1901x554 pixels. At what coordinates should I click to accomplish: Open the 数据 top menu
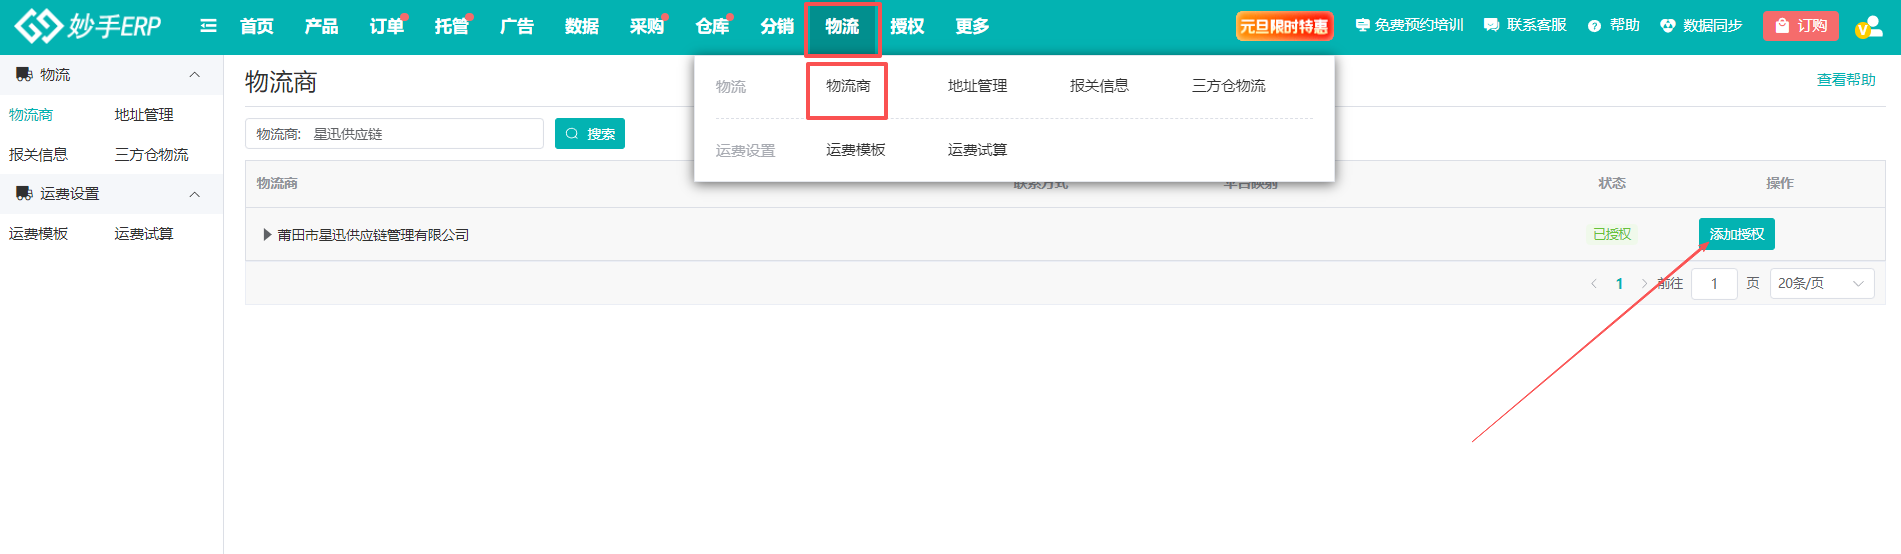[582, 26]
